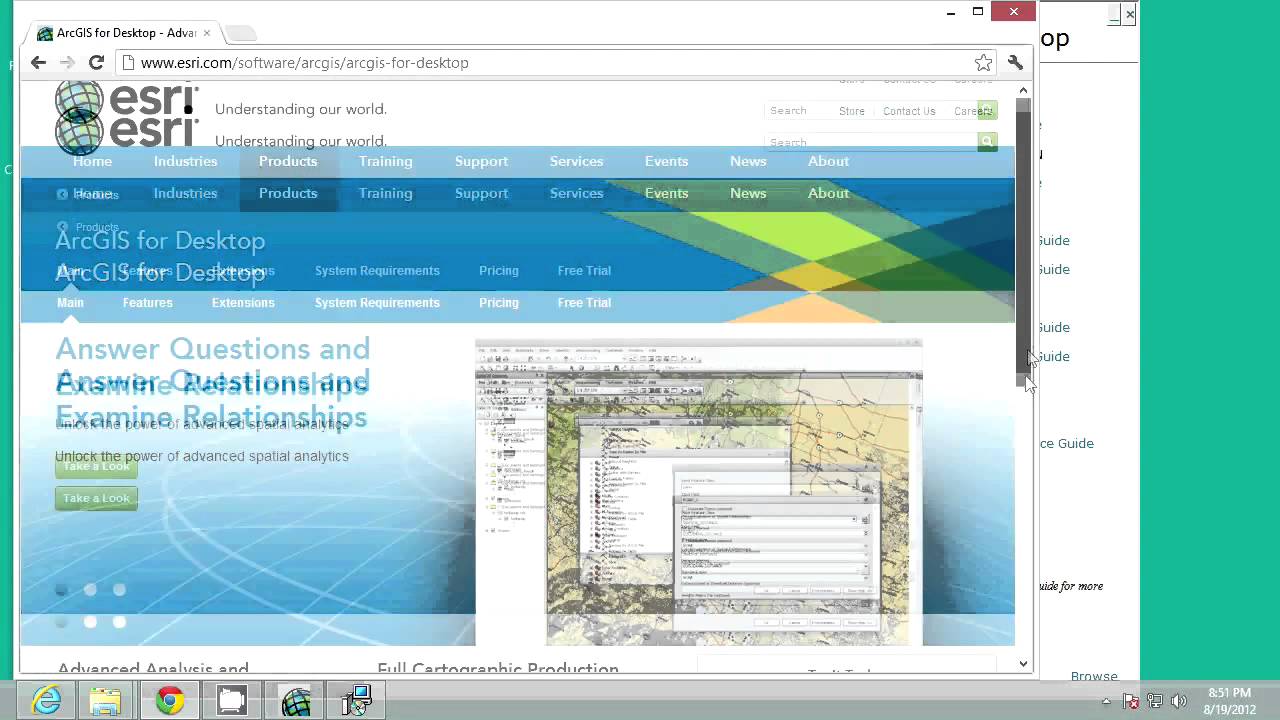Open File Explorer from the taskbar

[106, 701]
